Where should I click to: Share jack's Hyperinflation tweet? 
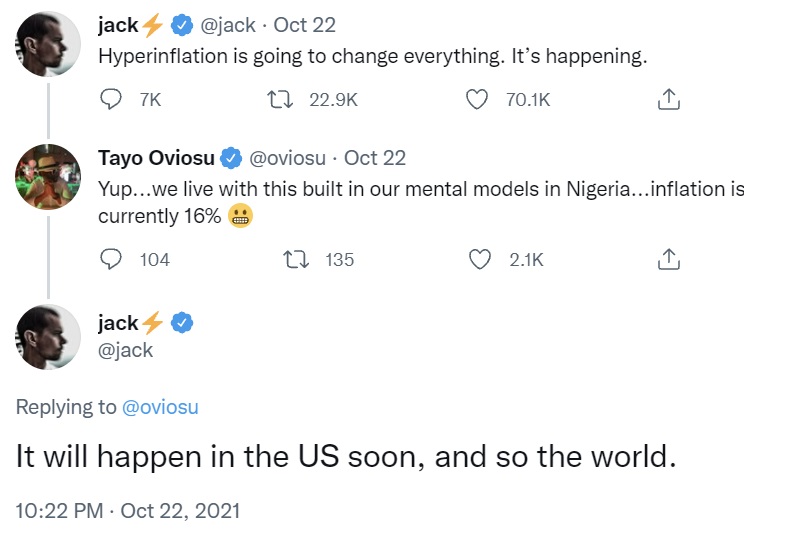coord(668,99)
